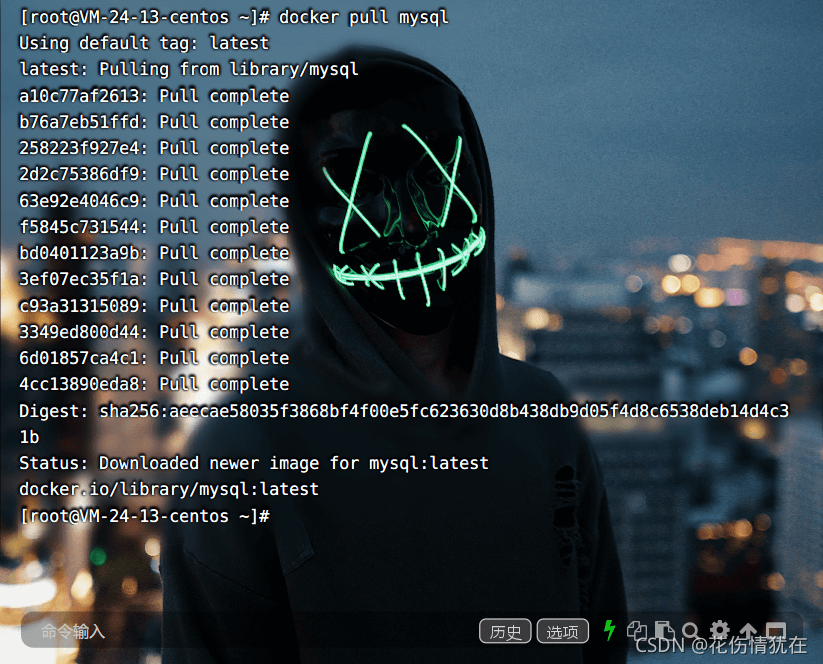Focus the 命令输入 command input field

pos(247,630)
